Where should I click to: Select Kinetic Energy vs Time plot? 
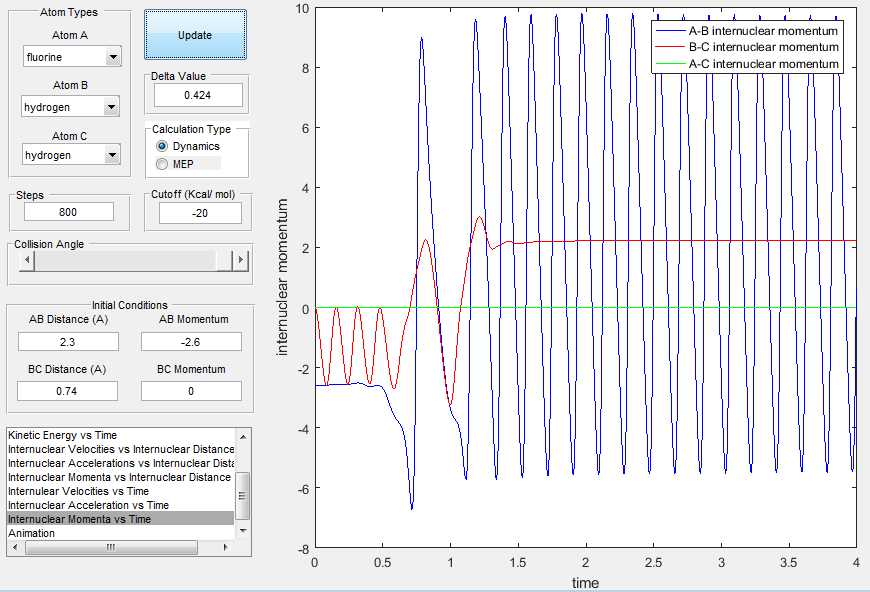[x=121, y=436]
